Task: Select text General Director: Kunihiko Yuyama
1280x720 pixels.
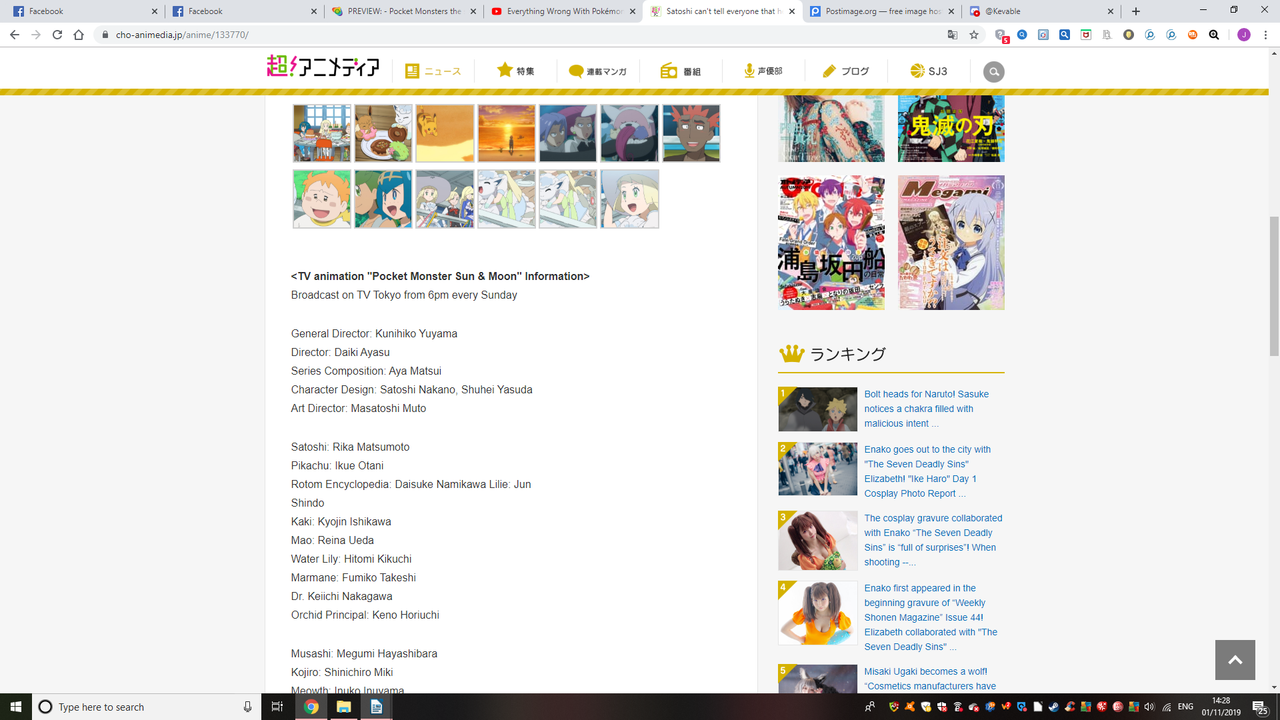Action: pyautogui.click(x=374, y=334)
